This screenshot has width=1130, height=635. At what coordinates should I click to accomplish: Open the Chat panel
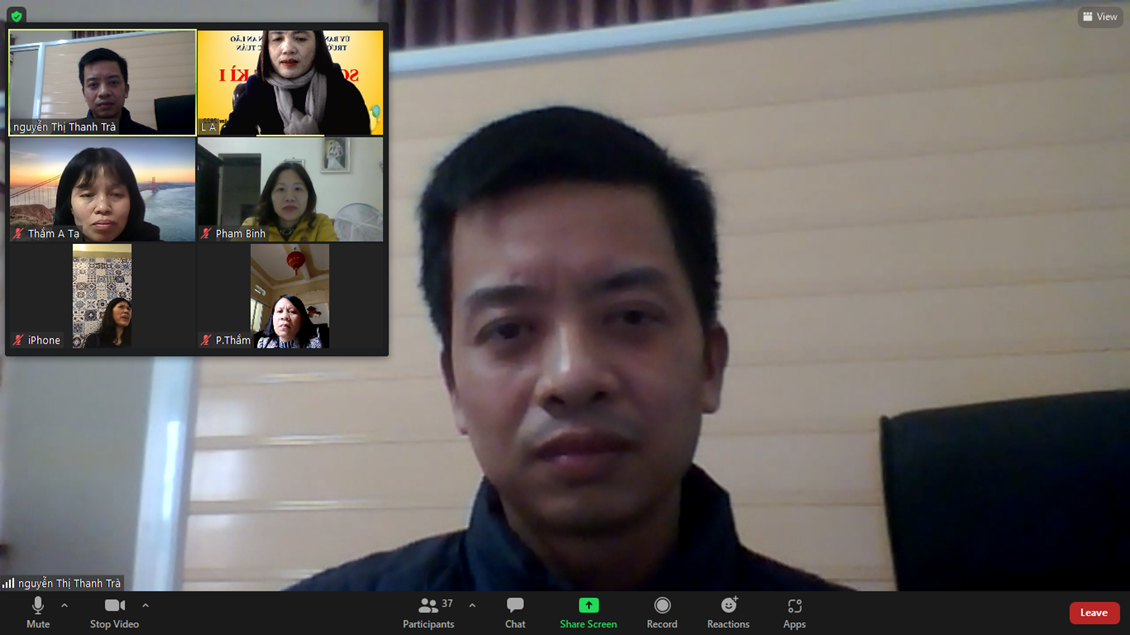(515, 611)
